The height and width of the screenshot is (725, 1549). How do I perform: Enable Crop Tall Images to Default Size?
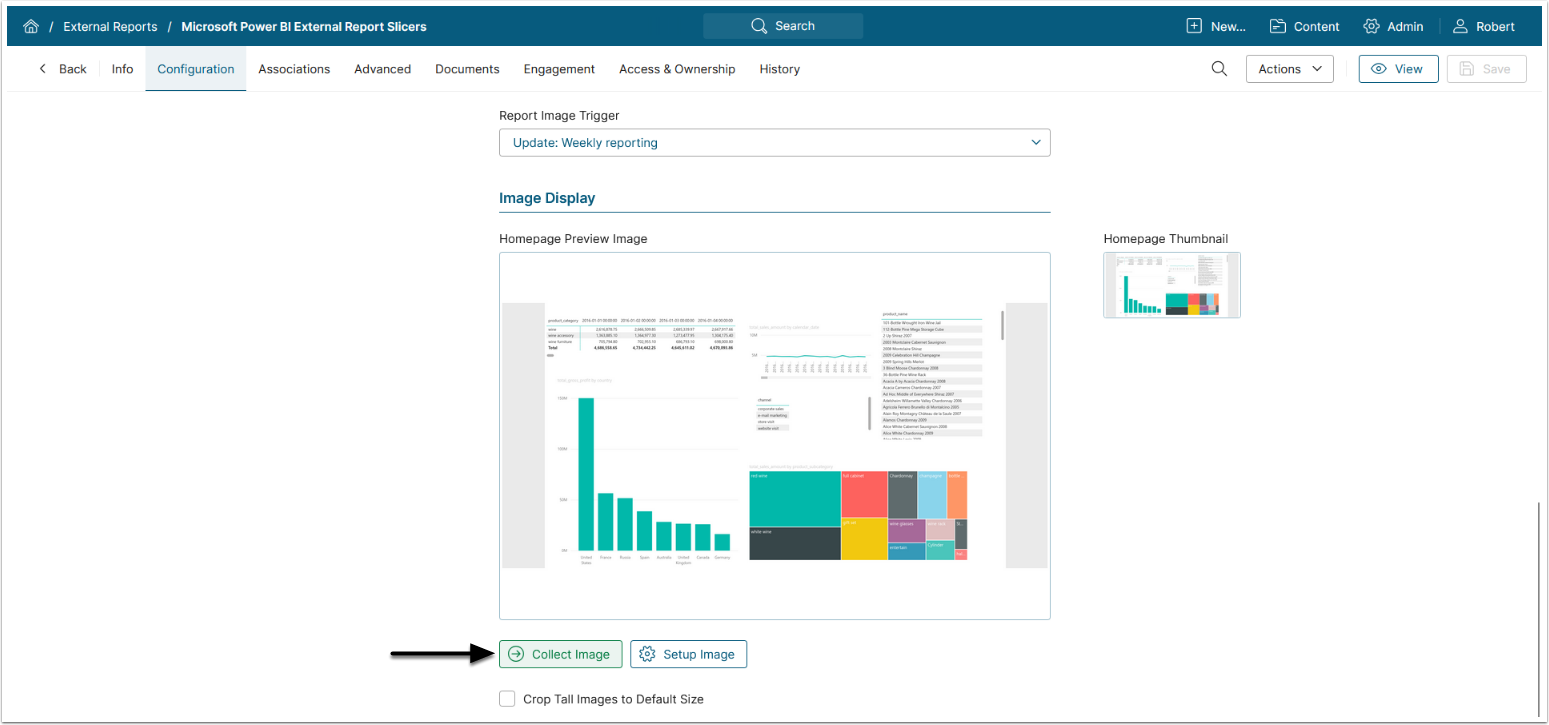click(x=507, y=699)
